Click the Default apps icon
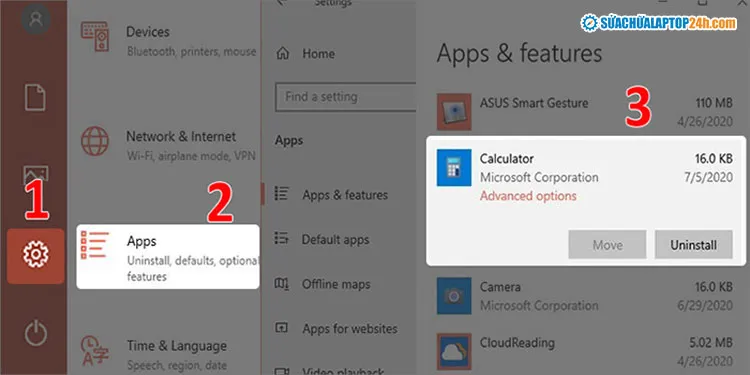Image resolution: width=750 pixels, height=375 pixels. pyautogui.click(x=281, y=238)
